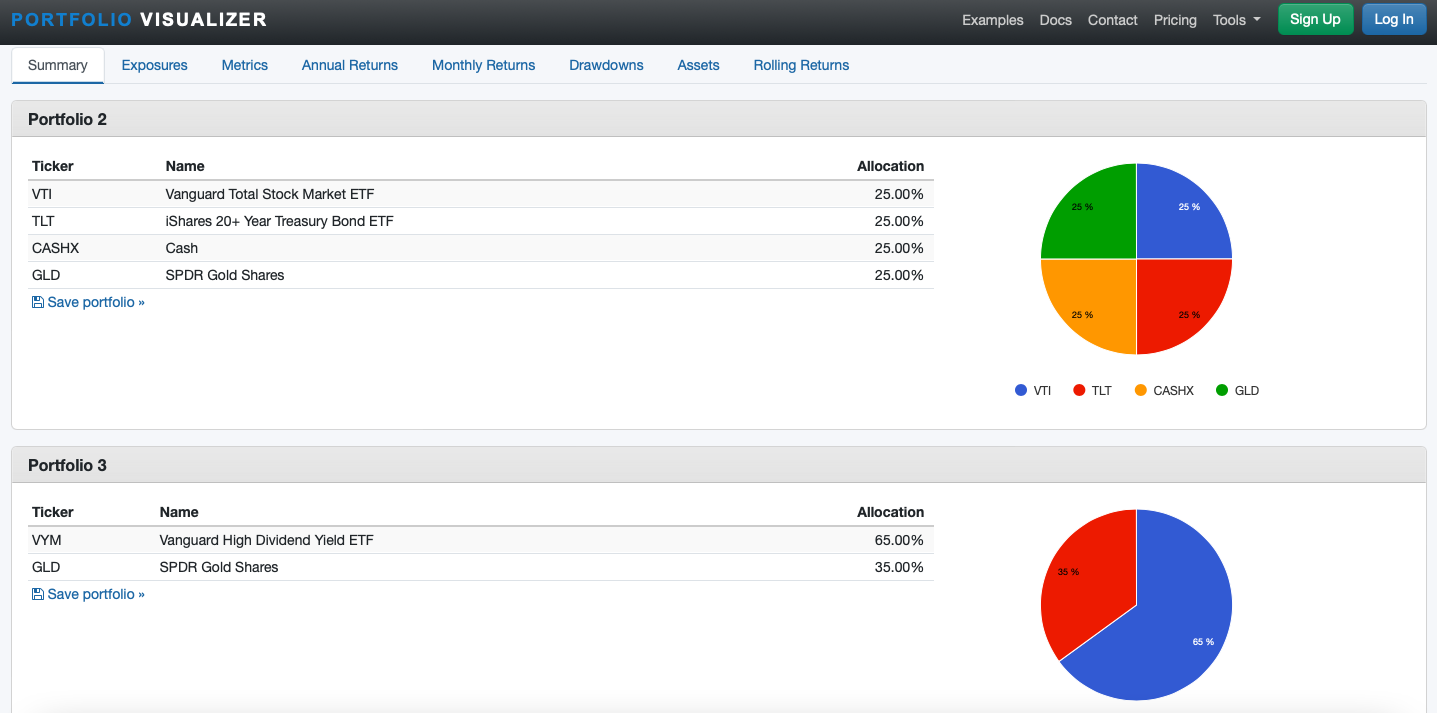
Task: Click the Log In button
Action: 1394,19
